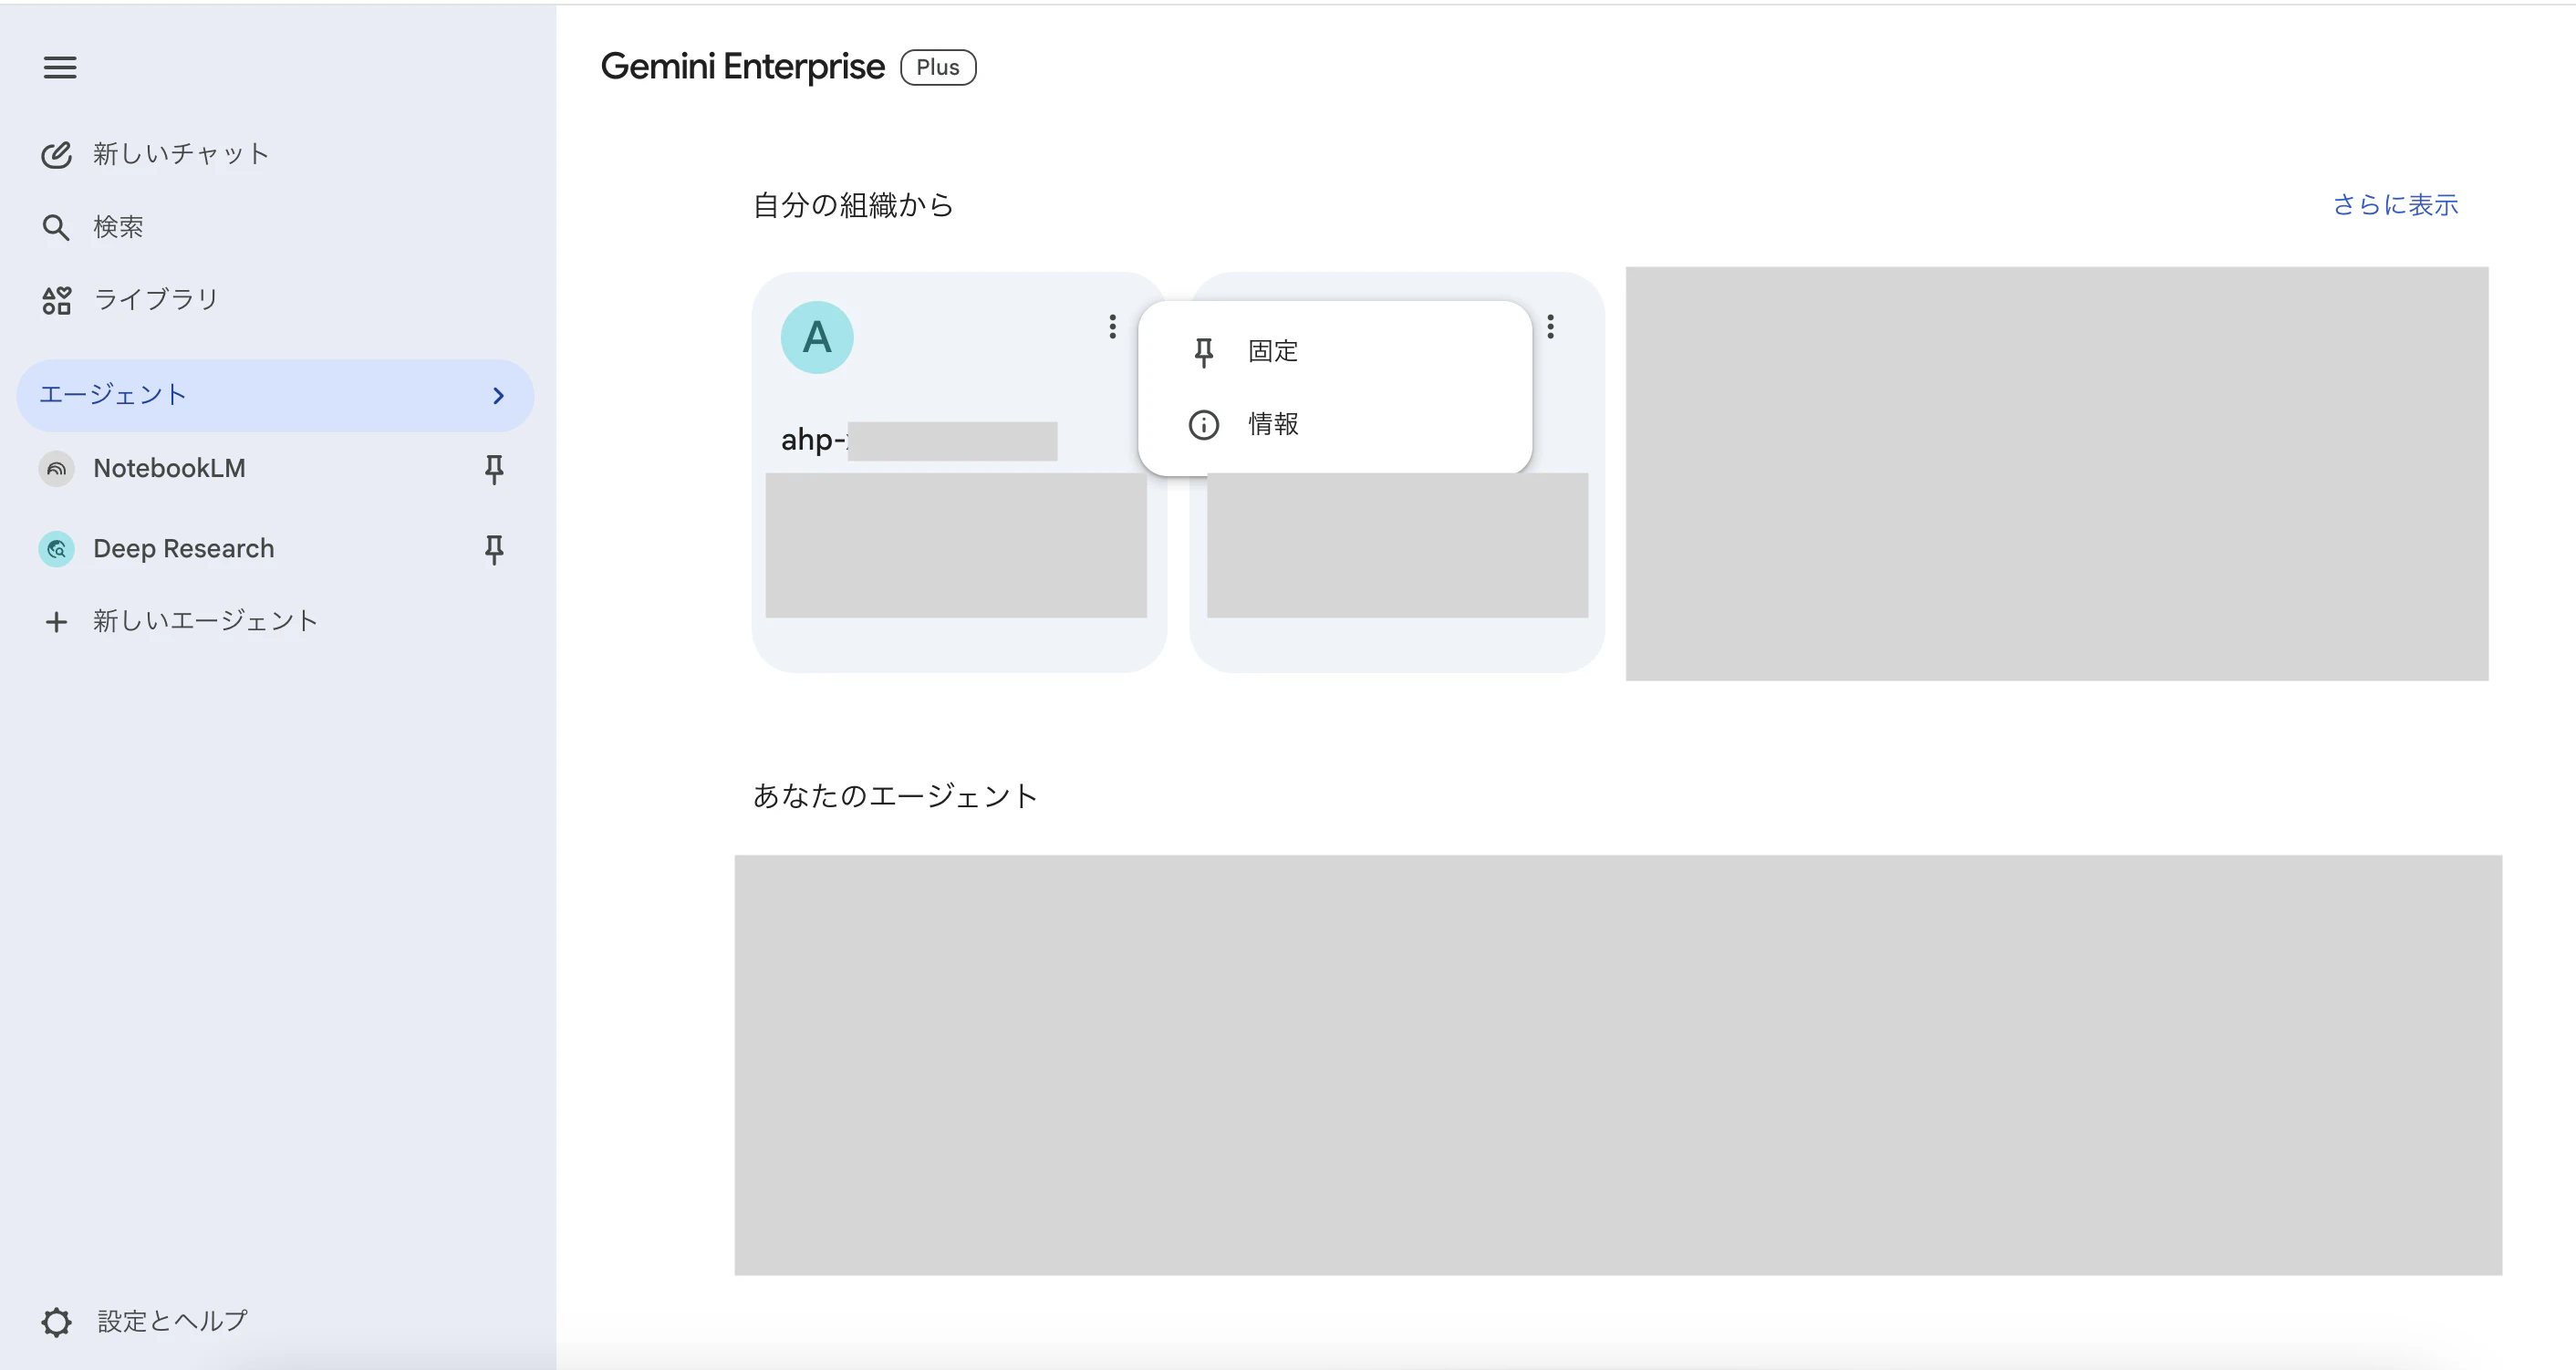Open the Deep Research agent icon

coord(56,549)
